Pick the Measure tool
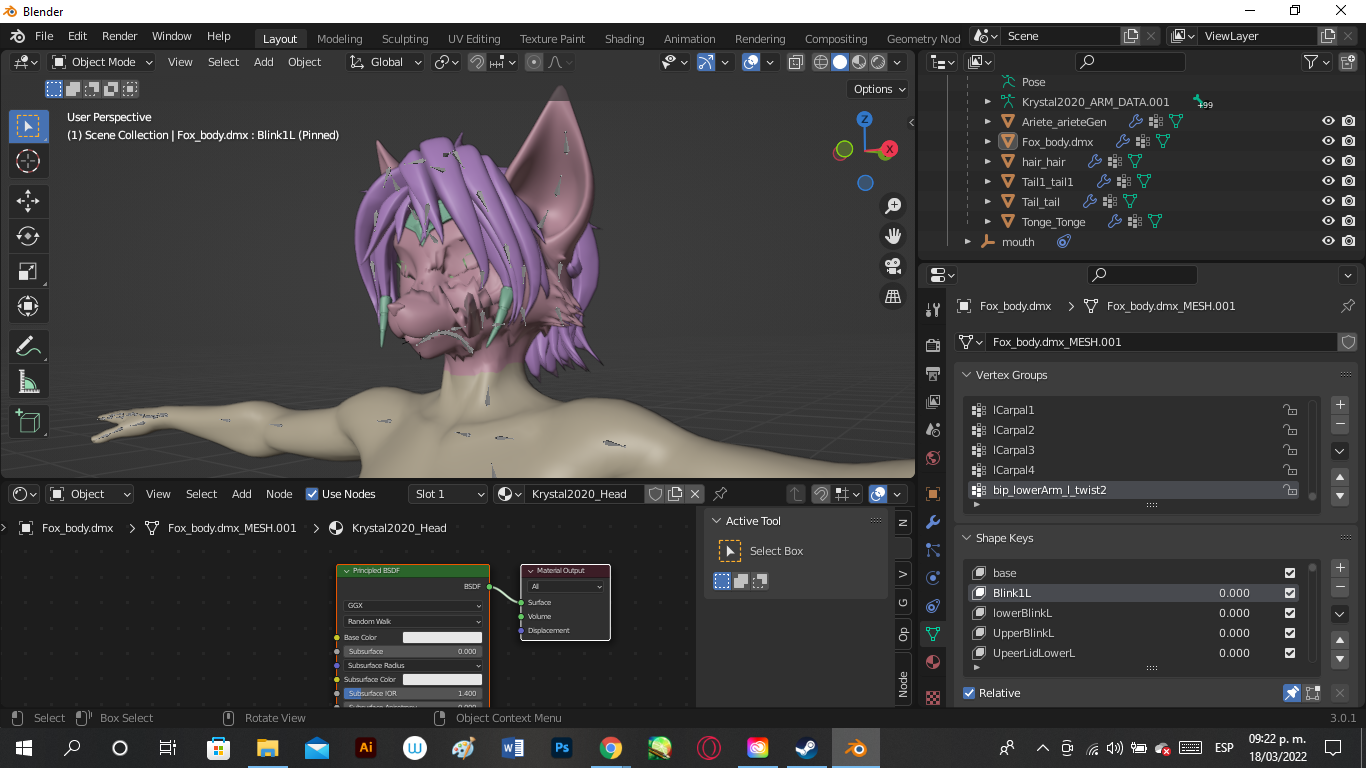This screenshot has height=768, width=1366. point(28,382)
